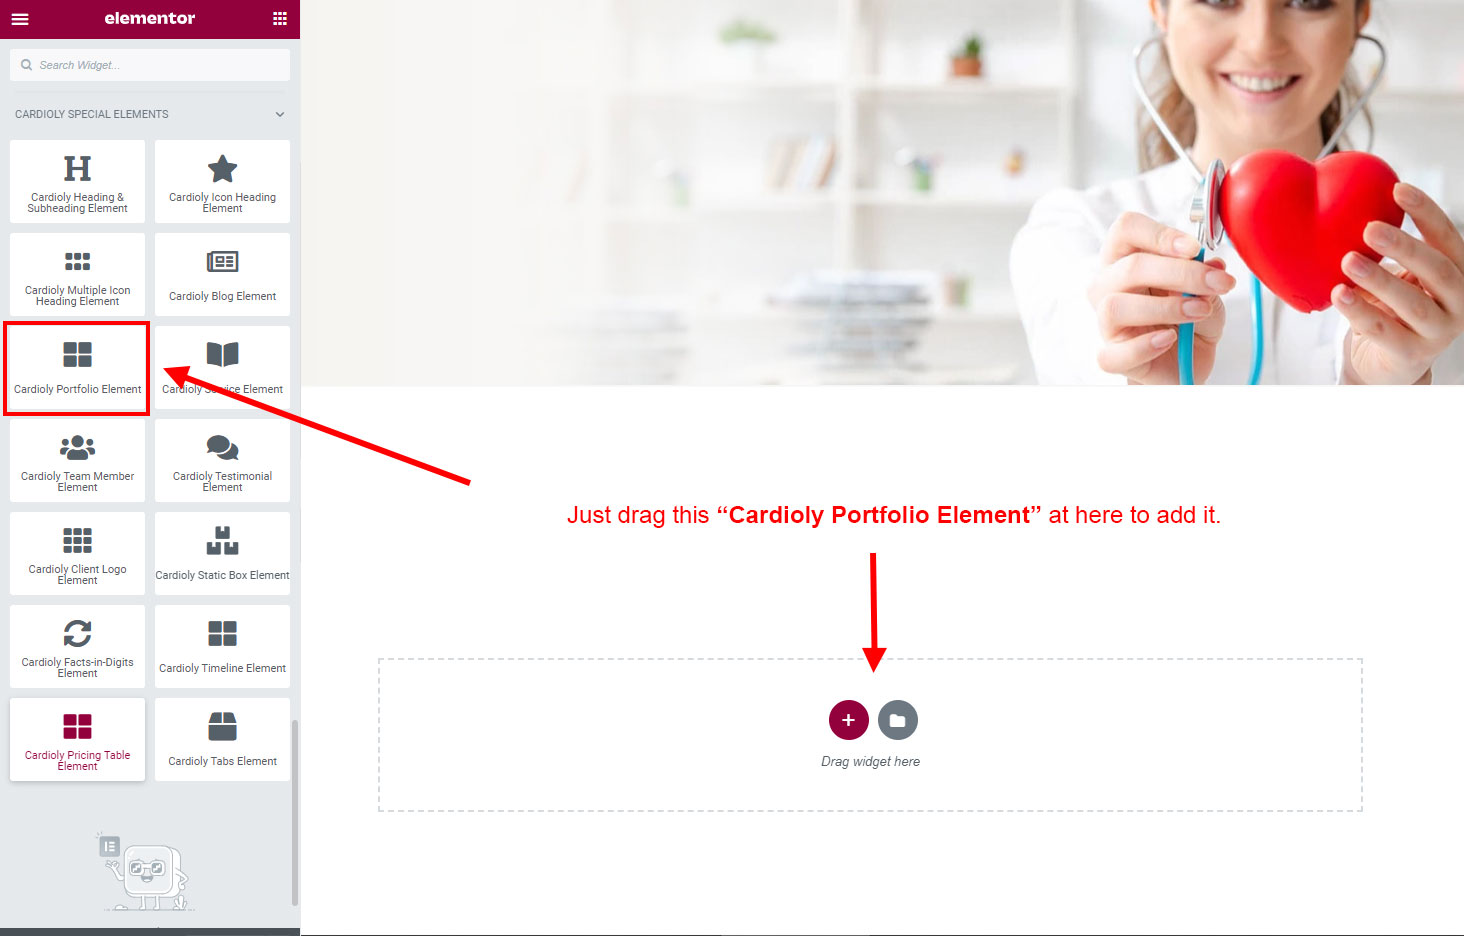The width and height of the screenshot is (1464, 936).
Task: Choose Cardioly Multiple Icon Heading Element
Action: pyautogui.click(x=77, y=274)
